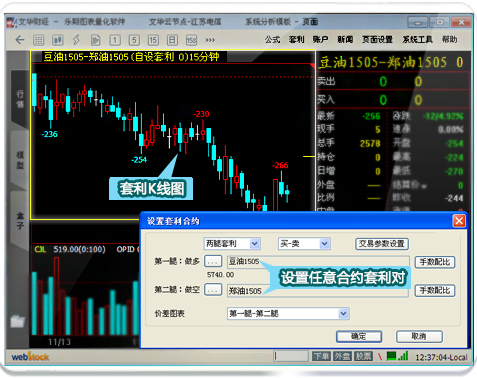
Task: Select the 5-minute period icon
Action: coord(134,40)
